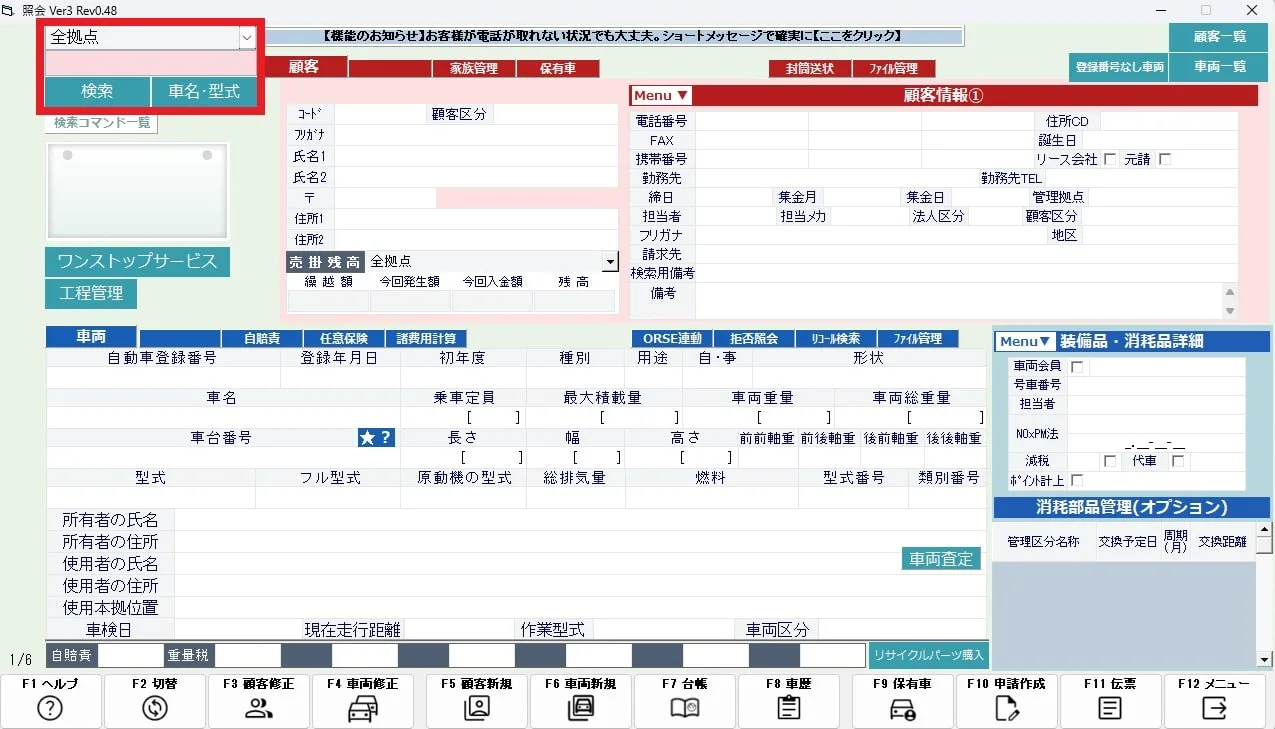The width and height of the screenshot is (1275, 729).
Task: Open the 諸費用計算 tab
Action: [x=426, y=339]
